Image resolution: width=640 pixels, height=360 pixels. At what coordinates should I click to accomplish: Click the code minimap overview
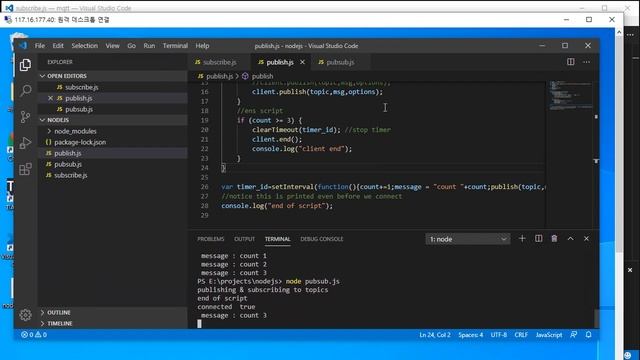(571, 96)
